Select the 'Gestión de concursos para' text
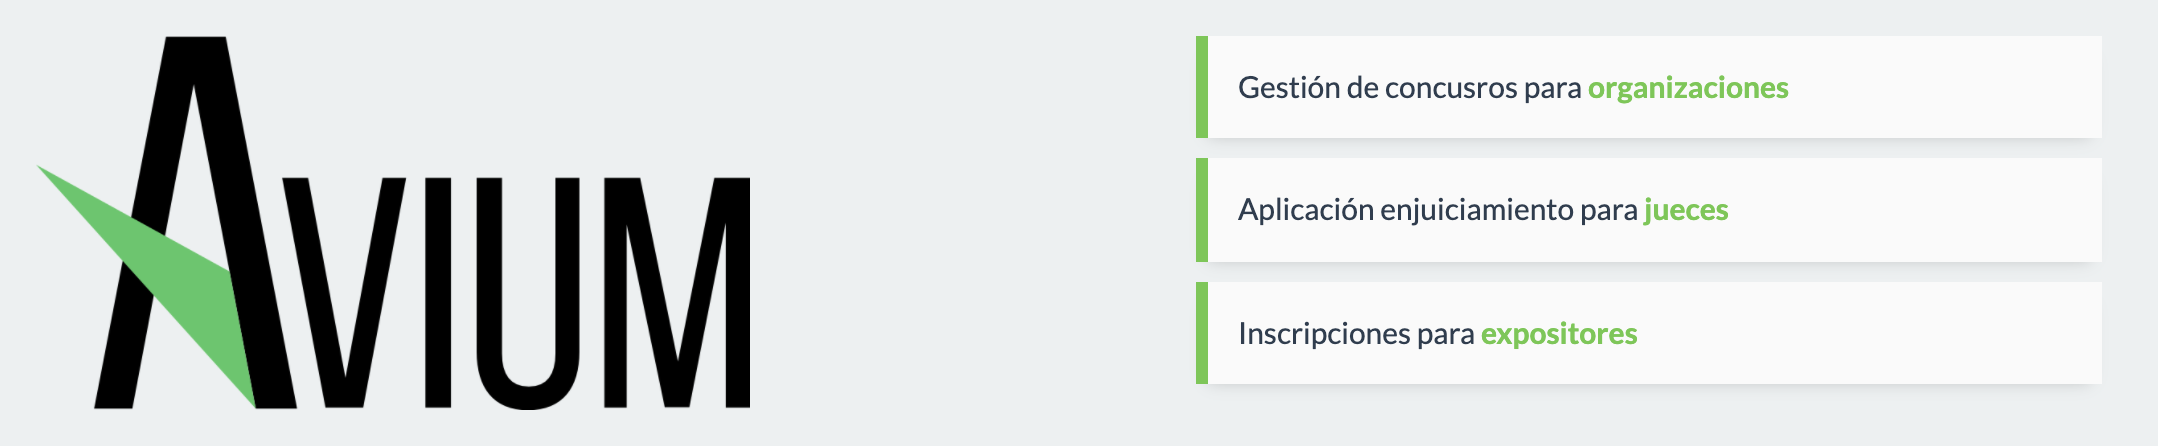This screenshot has height=446, width=2158. [1409, 88]
